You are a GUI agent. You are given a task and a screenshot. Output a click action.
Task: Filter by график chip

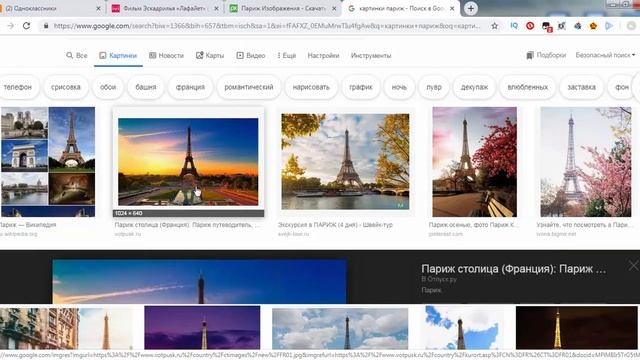[361, 87]
